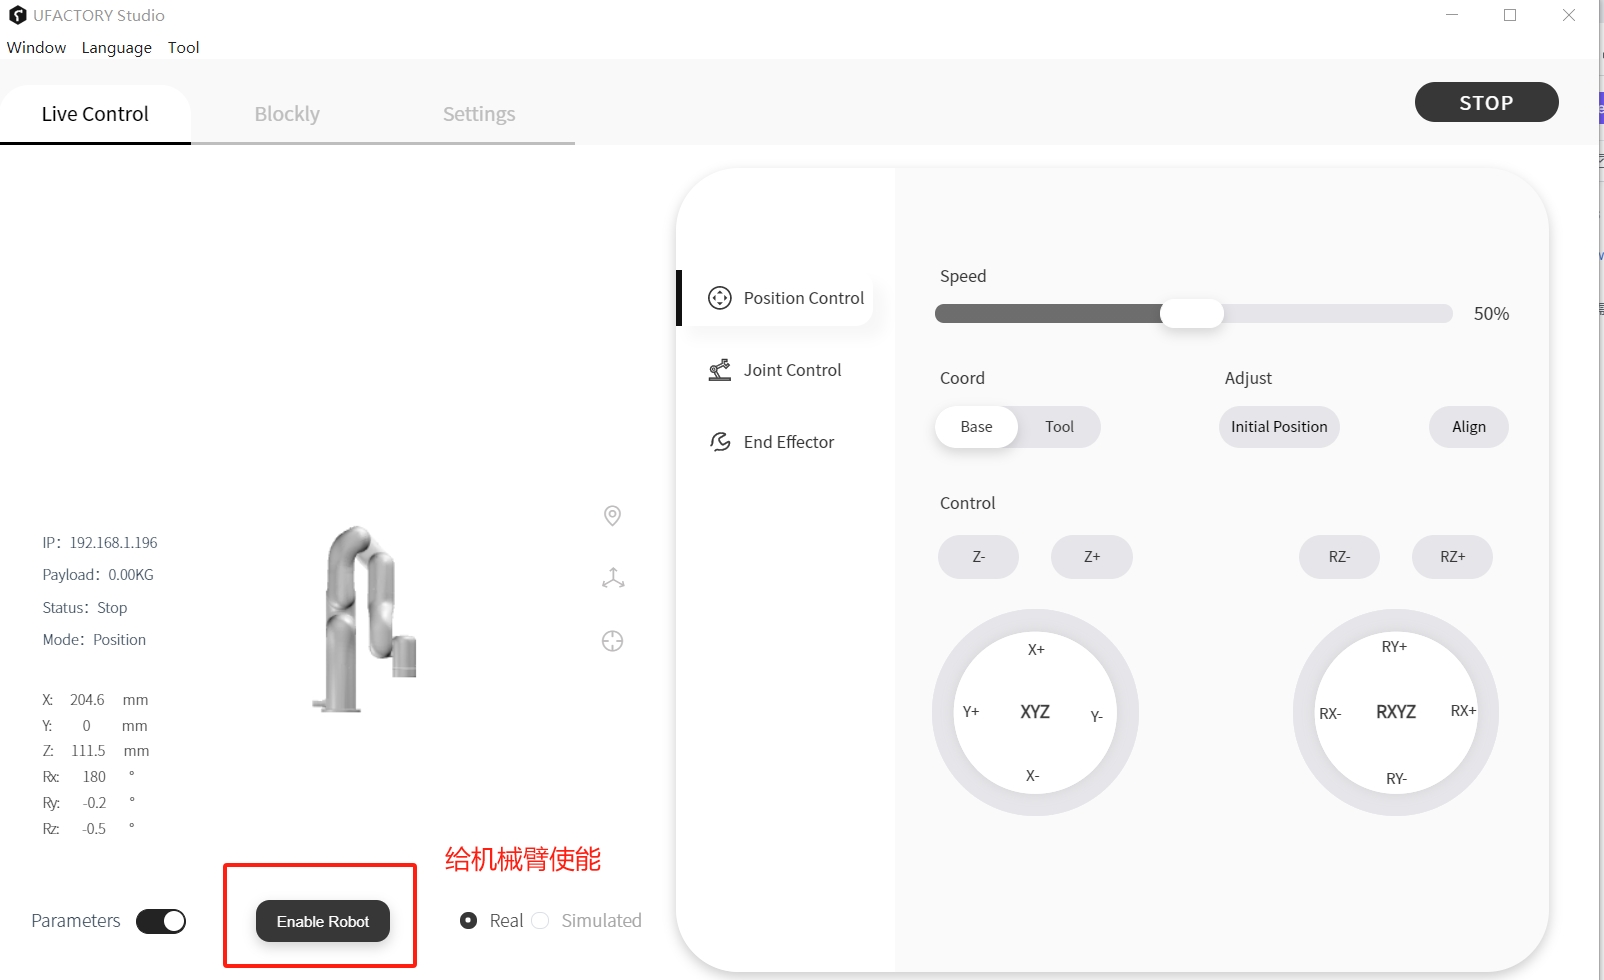The height and width of the screenshot is (980, 1604).
Task: Switch to the Blockly tab
Action: (287, 114)
